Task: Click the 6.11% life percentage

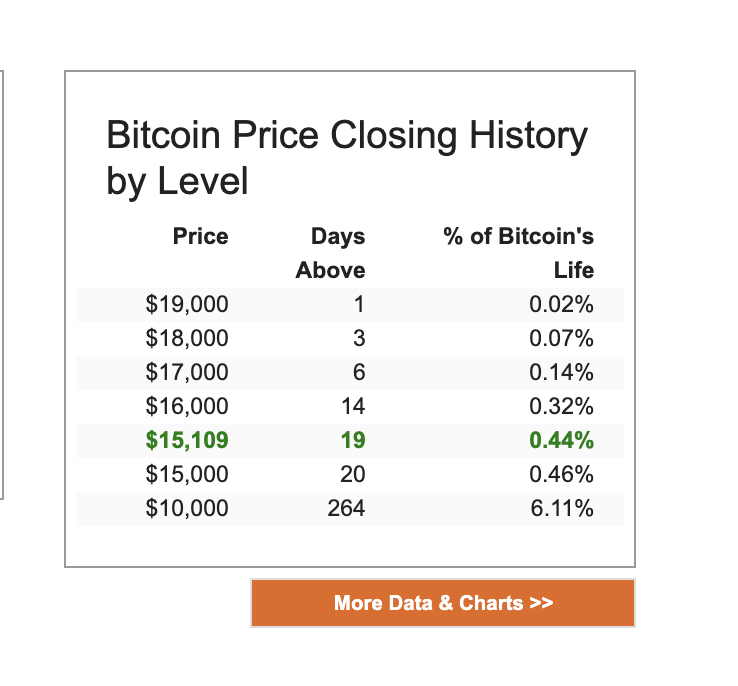Action: click(x=561, y=508)
